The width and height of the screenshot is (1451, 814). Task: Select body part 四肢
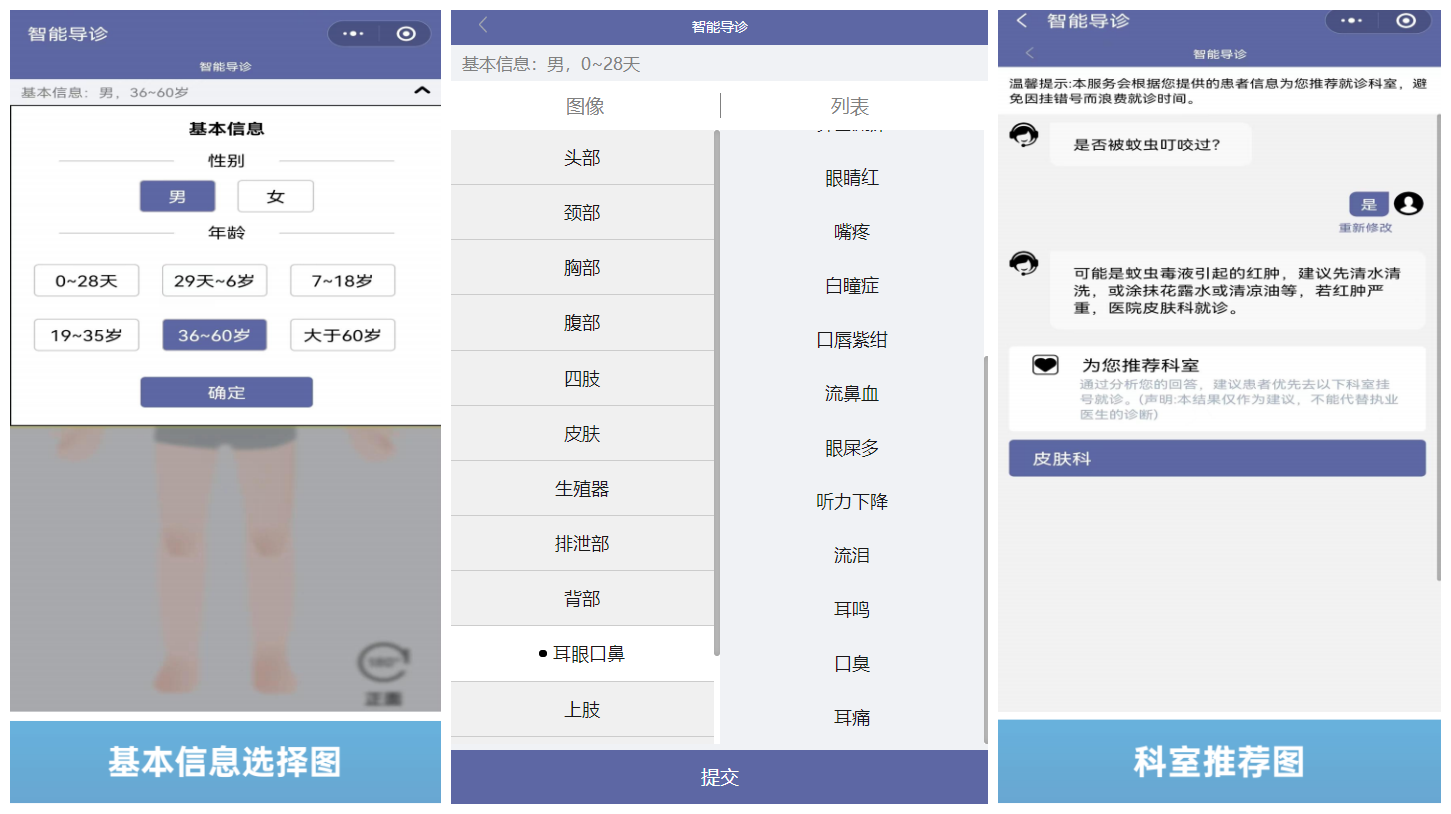(x=582, y=379)
